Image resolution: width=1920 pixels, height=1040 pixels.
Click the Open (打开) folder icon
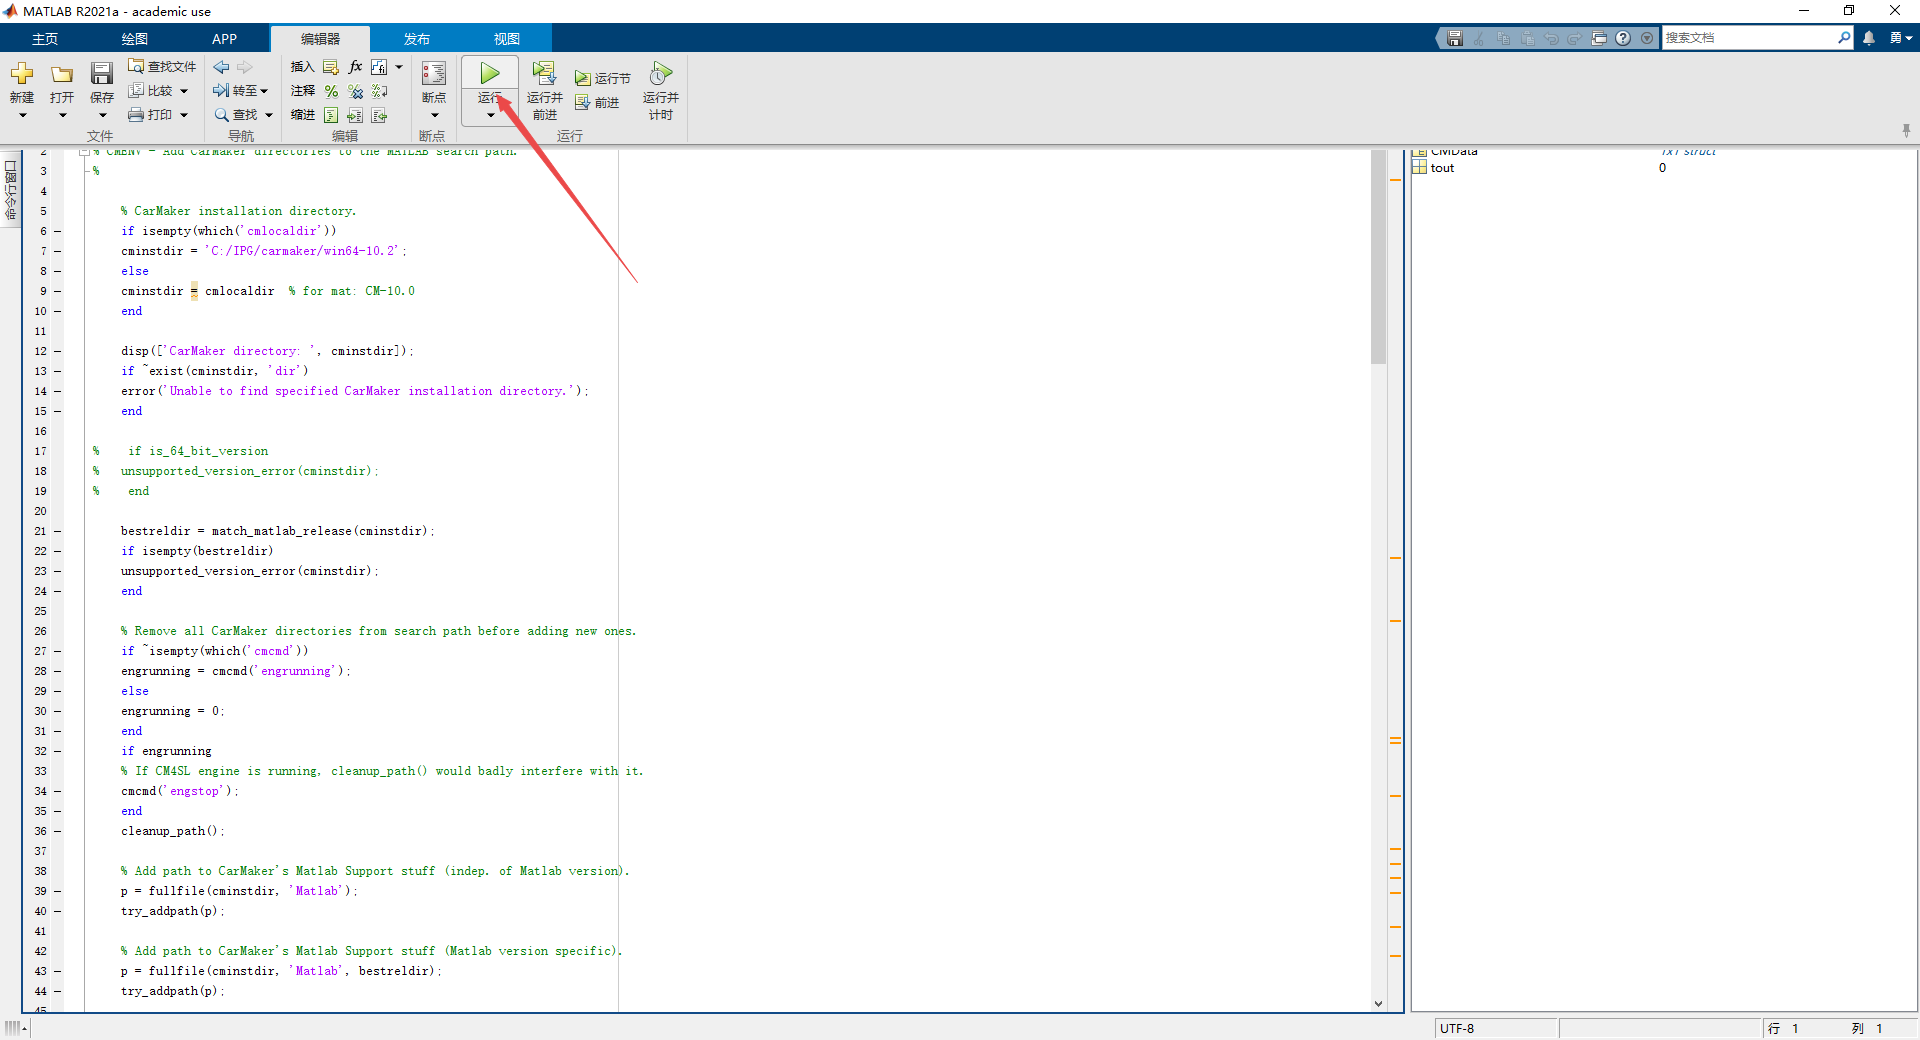click(x=62, y=74)
